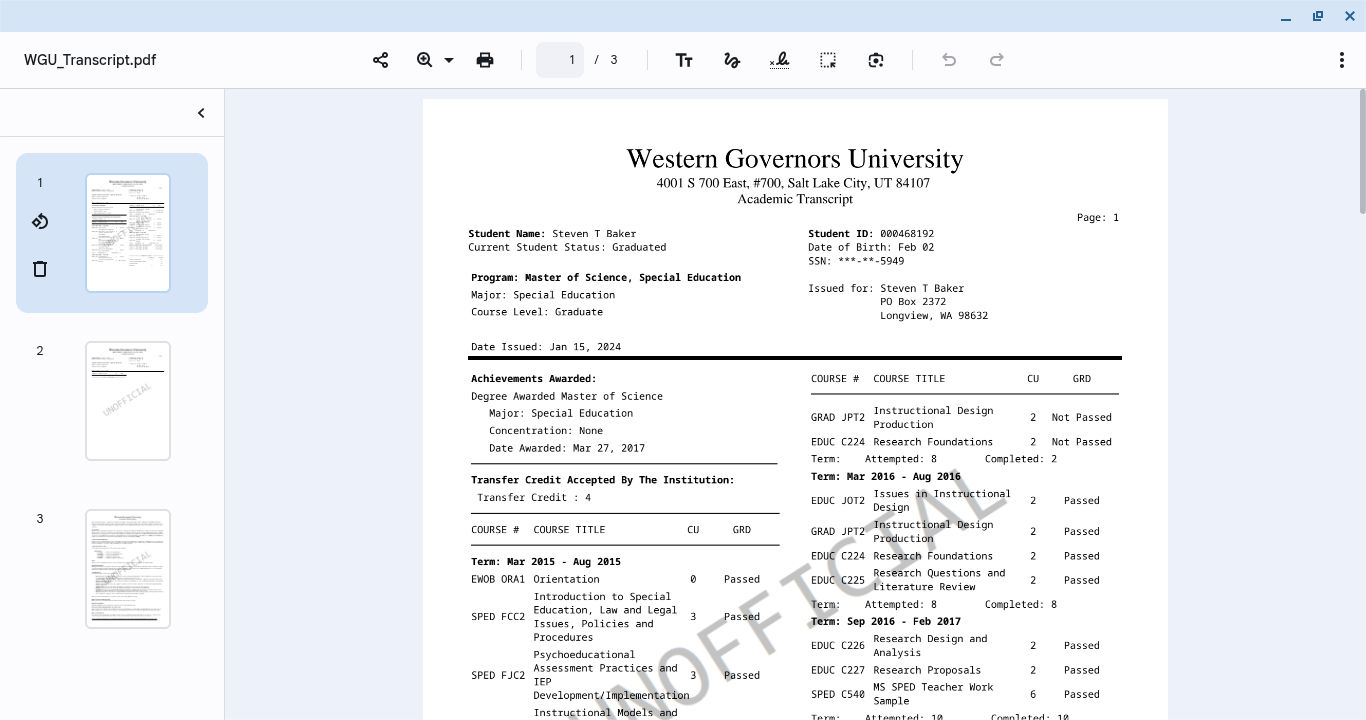Minimize the PDF viewer window
Image resolution: width=1366 pixels, height=720 pixels.
[1286, 16]
